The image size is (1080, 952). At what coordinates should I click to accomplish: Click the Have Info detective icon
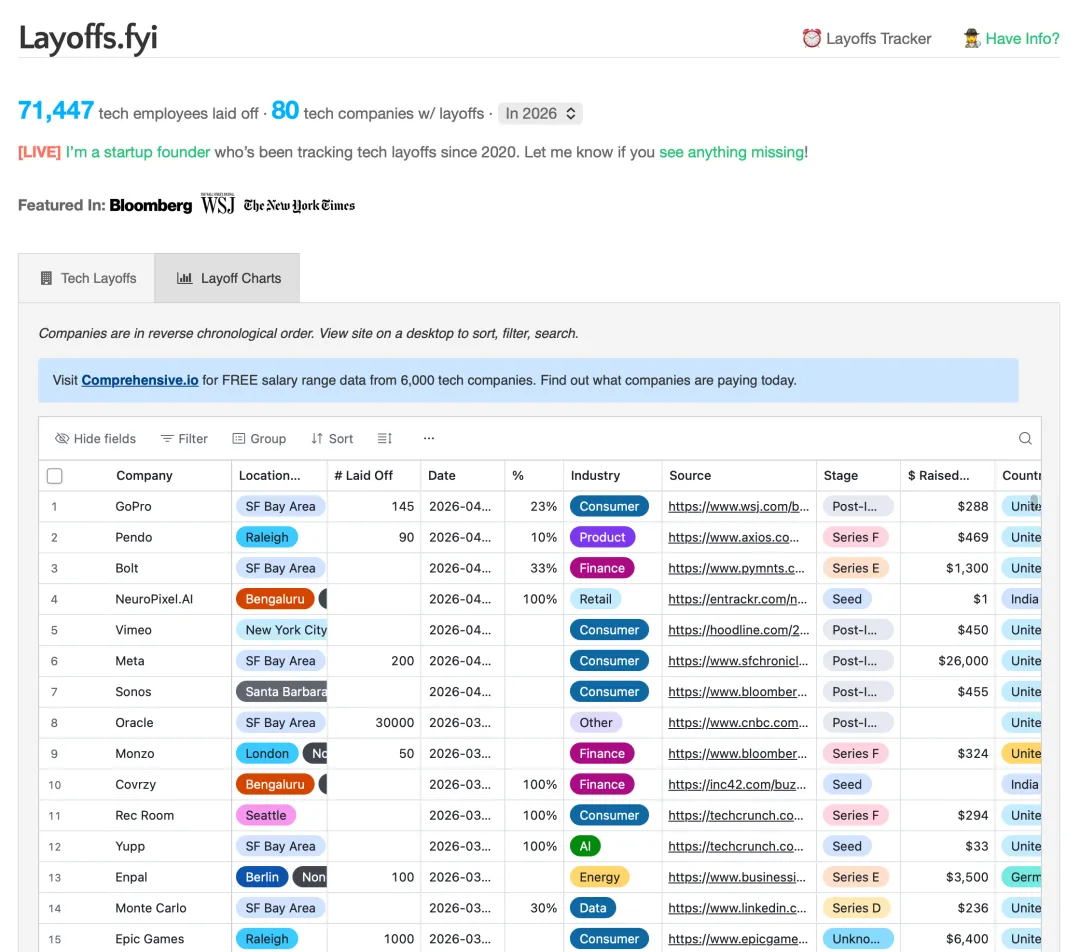(x=972, y=39)
